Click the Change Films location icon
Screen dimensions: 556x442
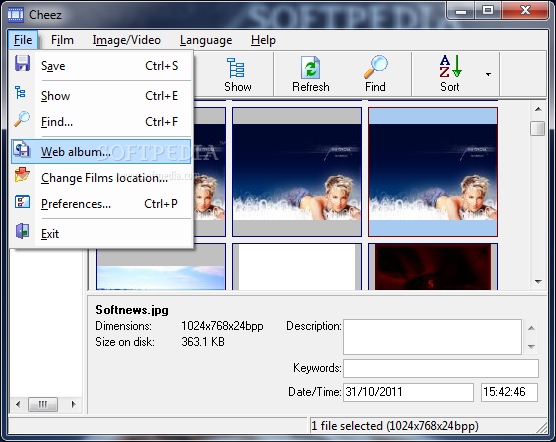coord(22,175)
